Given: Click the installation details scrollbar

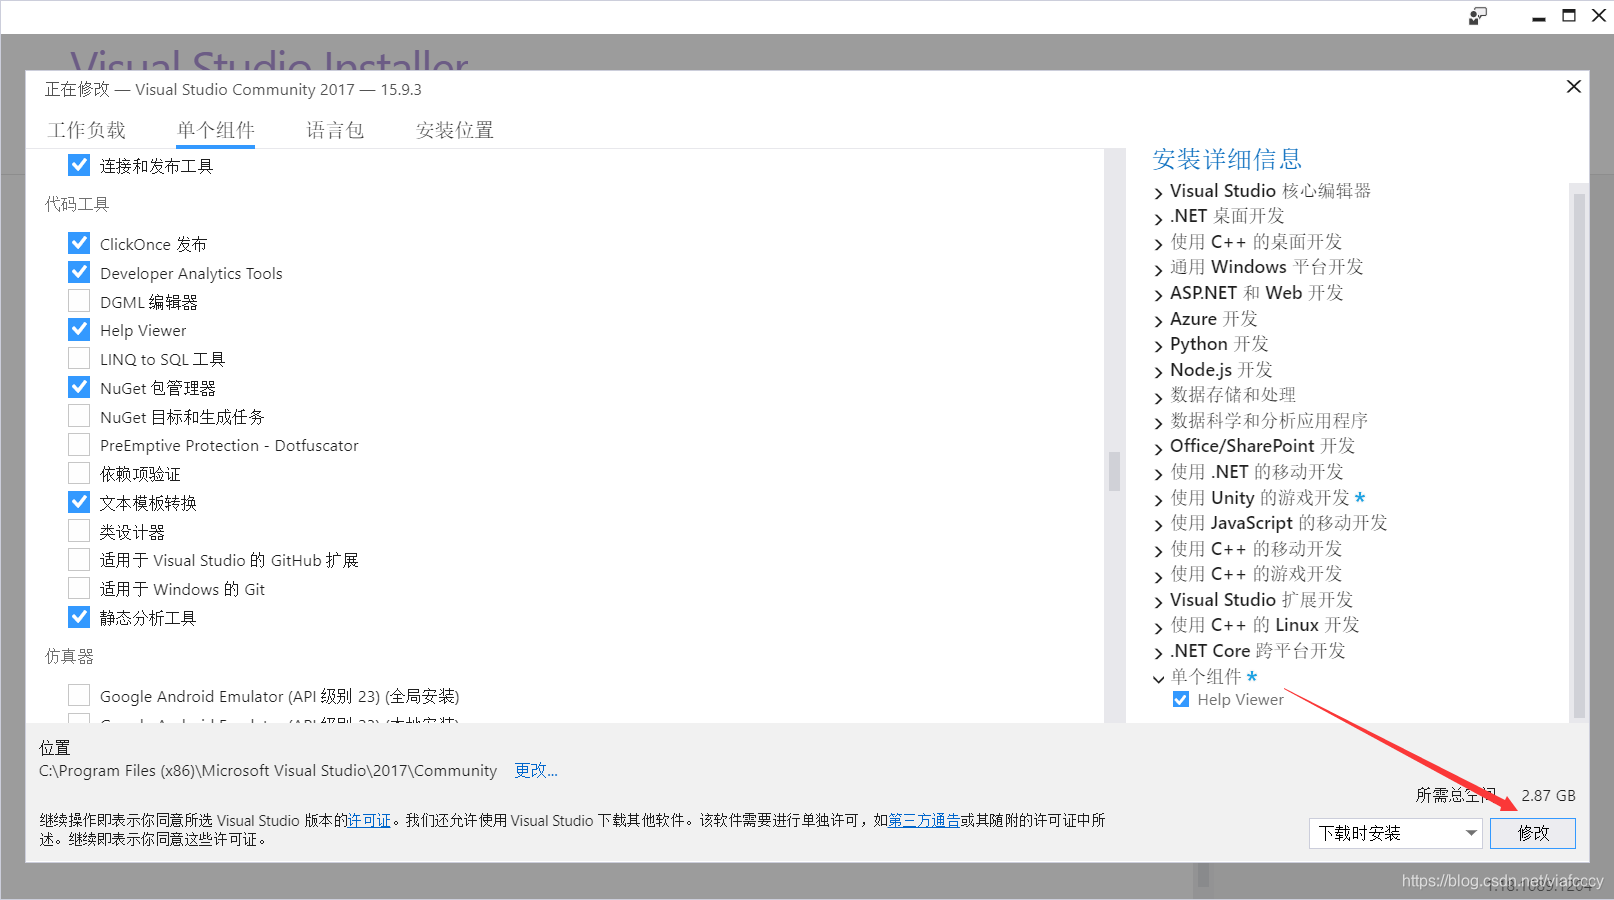Looking at the screenshot, I should point(1579,455).
